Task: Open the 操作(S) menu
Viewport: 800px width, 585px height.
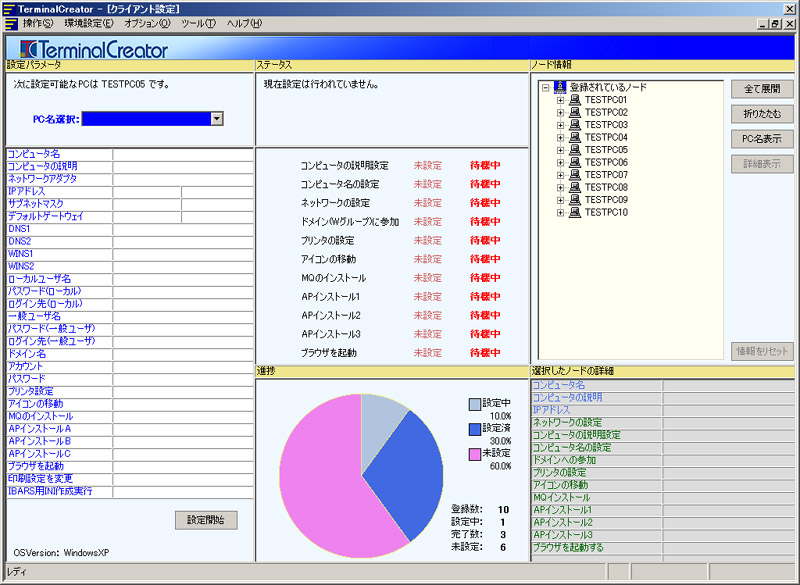Action: click(x=38, y=23)
